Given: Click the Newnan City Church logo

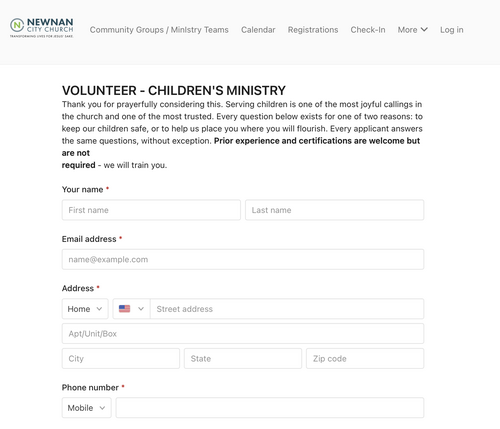Looking at the screenshot, I should click(x=42, y=28).
